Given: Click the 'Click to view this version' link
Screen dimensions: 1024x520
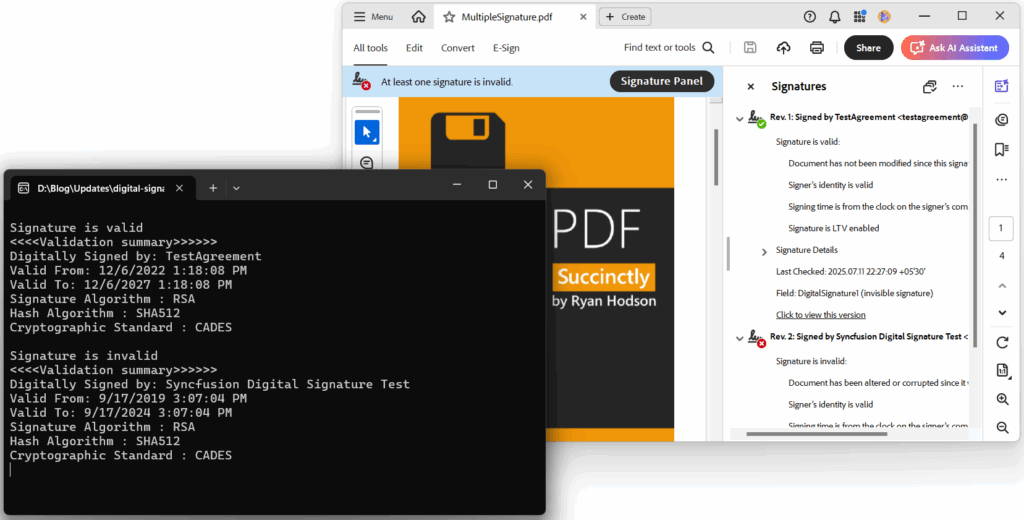Looking at the screenshot, I should [x=820, y=315].
